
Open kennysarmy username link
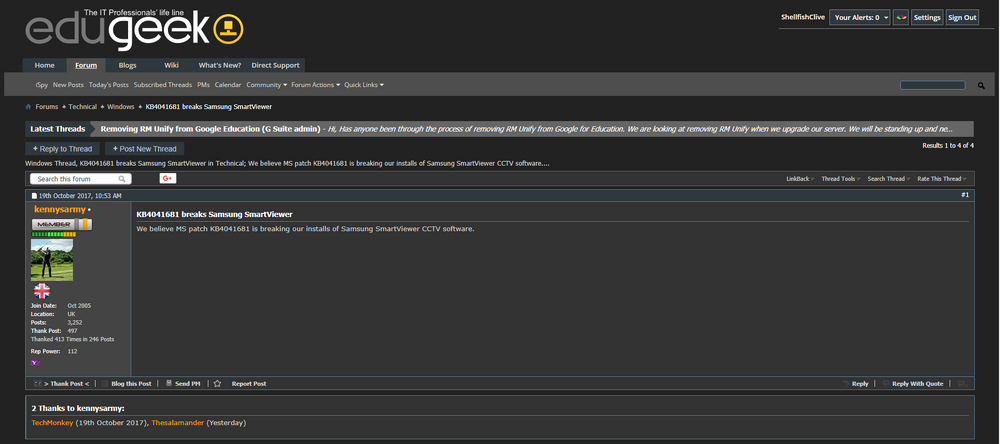click(x=59, y=209)
